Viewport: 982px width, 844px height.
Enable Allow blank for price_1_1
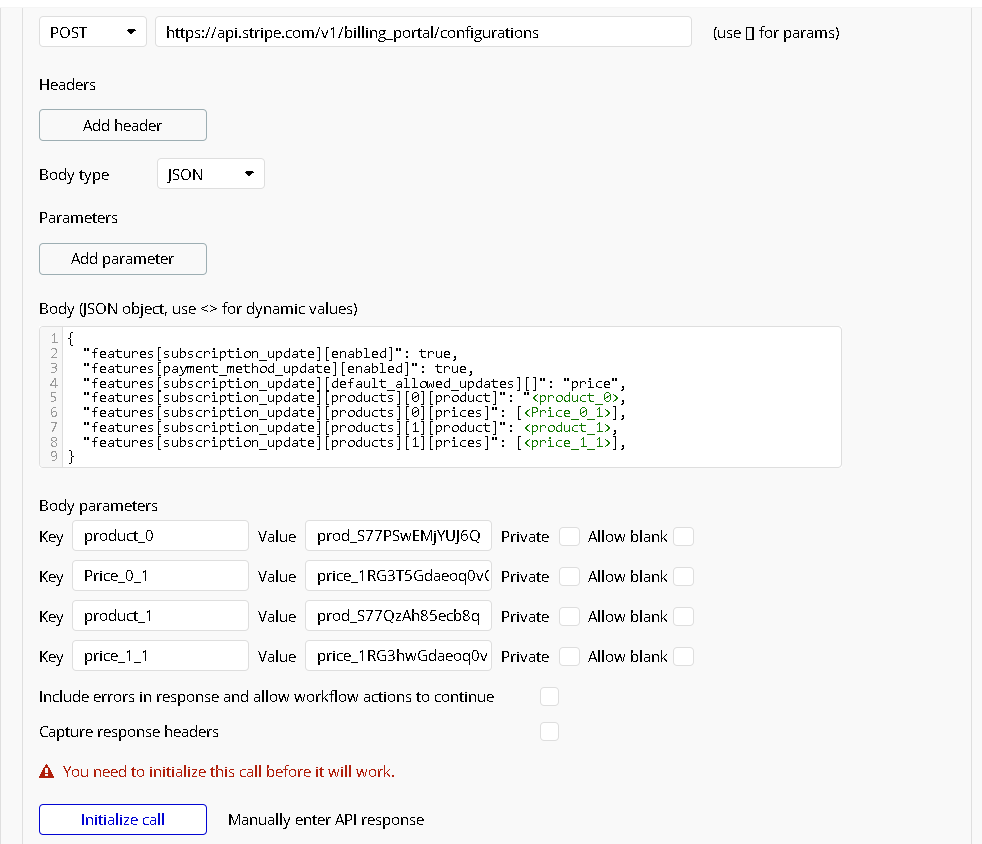684,657
